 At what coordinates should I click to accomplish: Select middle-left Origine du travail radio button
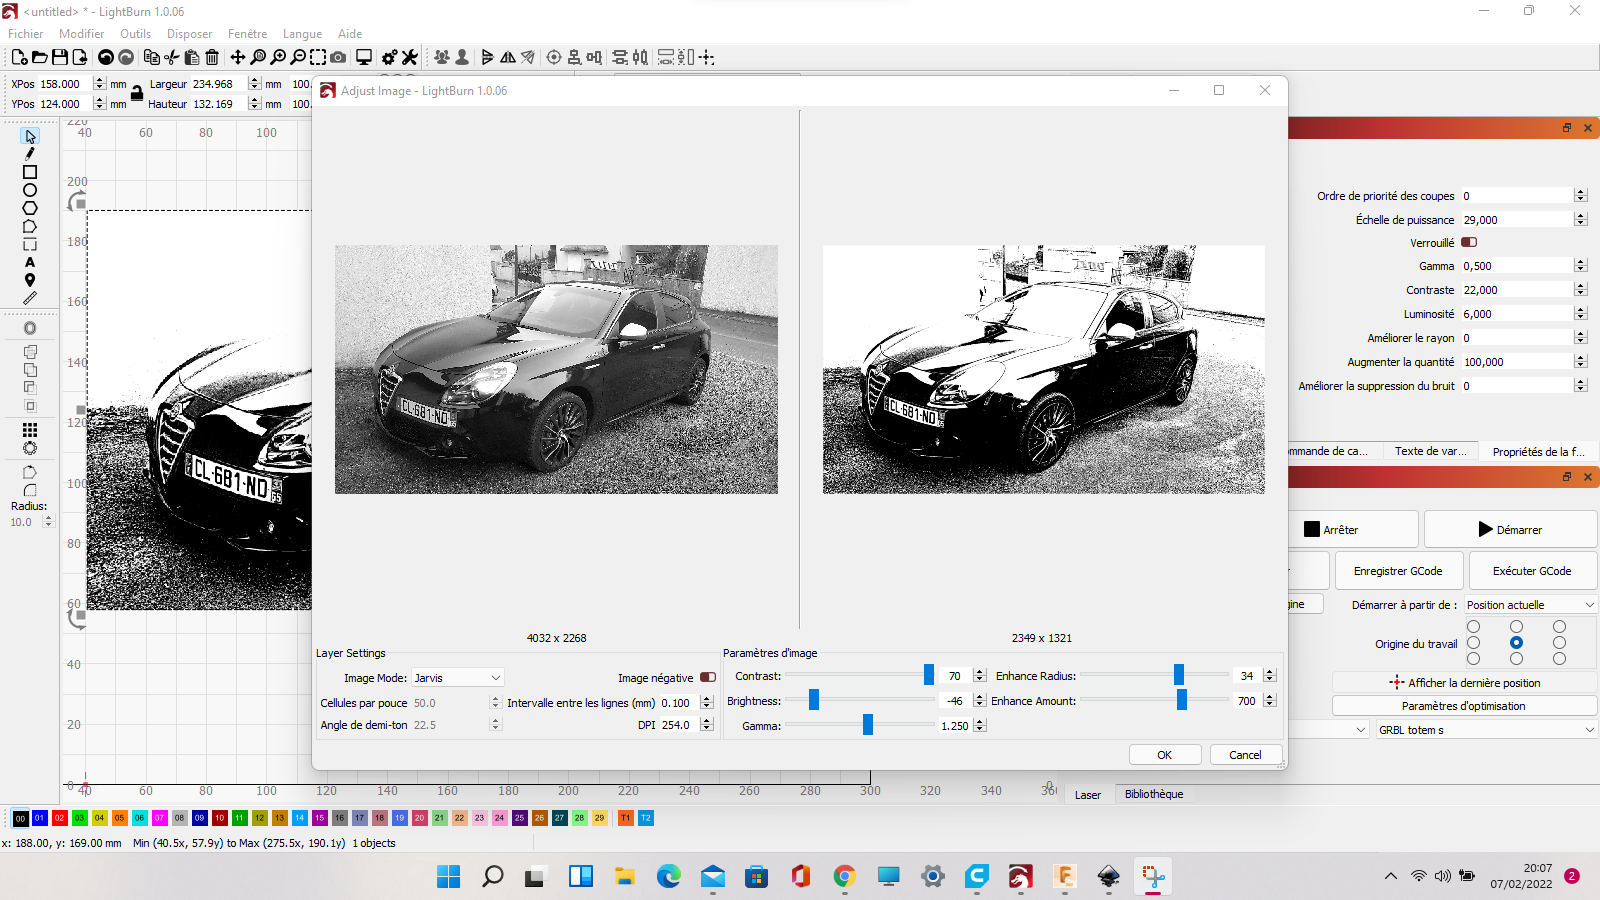click(x=1474, y=643)
